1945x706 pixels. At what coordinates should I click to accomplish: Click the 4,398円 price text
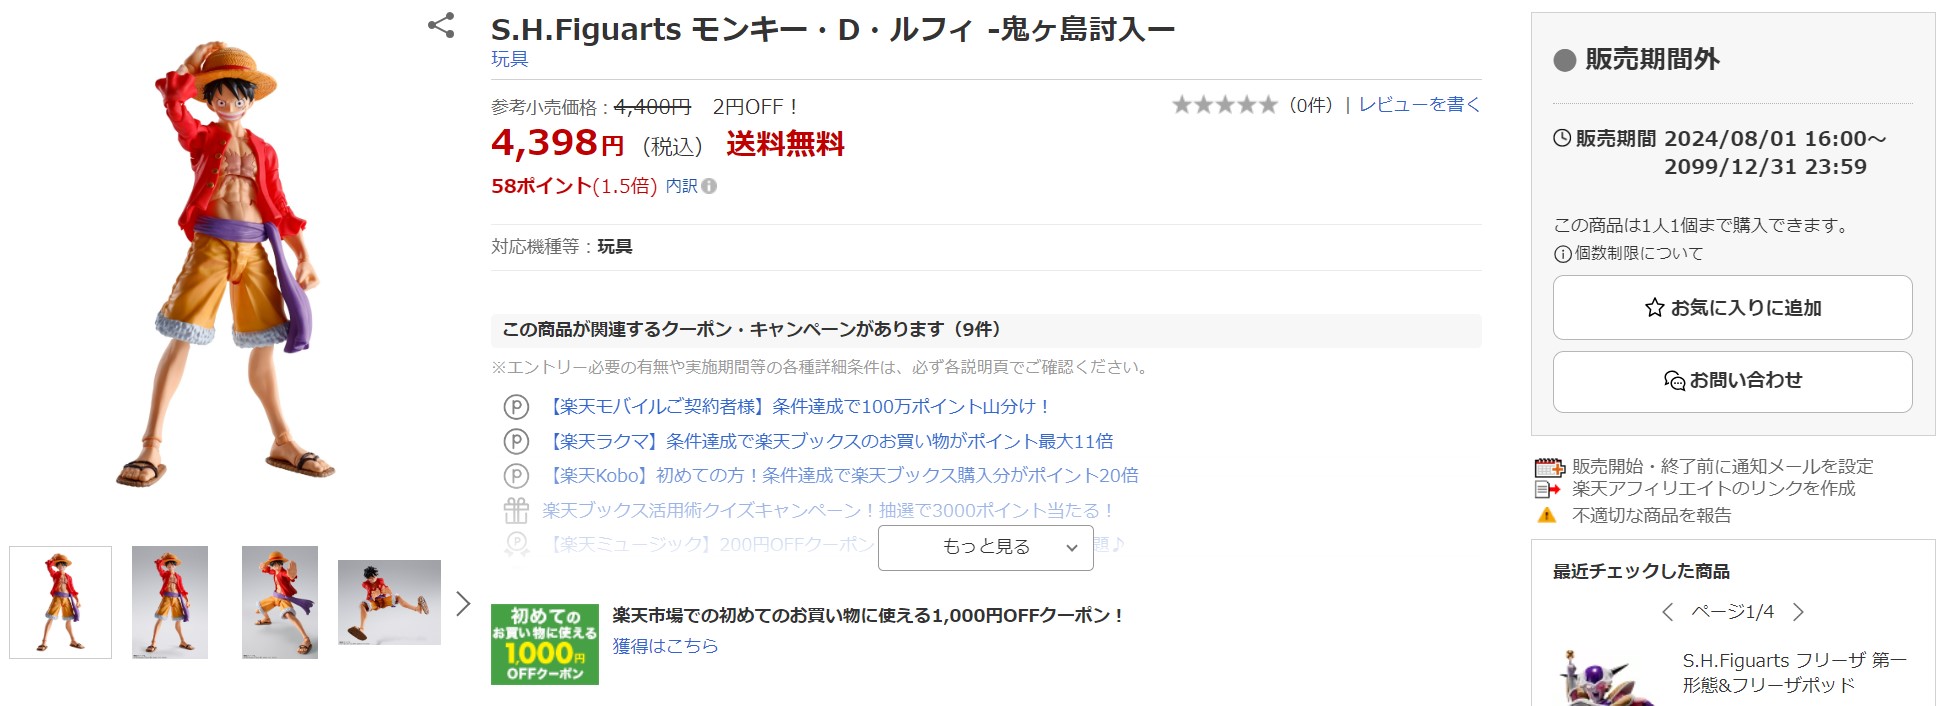click(x=557, y=144)
